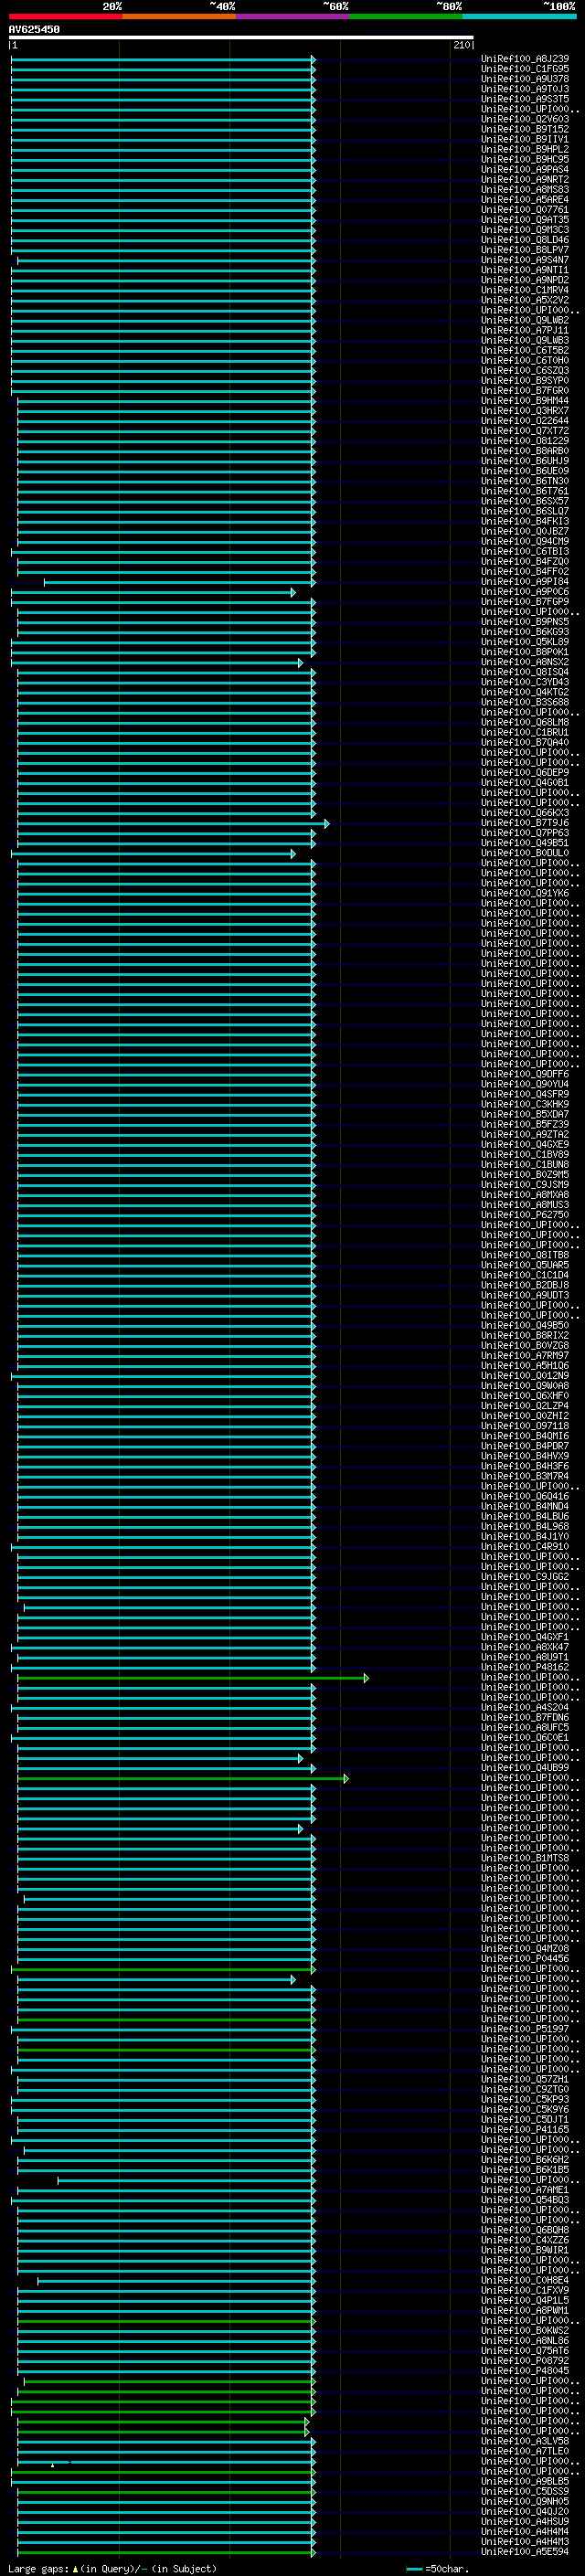Open hit UniRef100_C1FG95

point(525,69)
